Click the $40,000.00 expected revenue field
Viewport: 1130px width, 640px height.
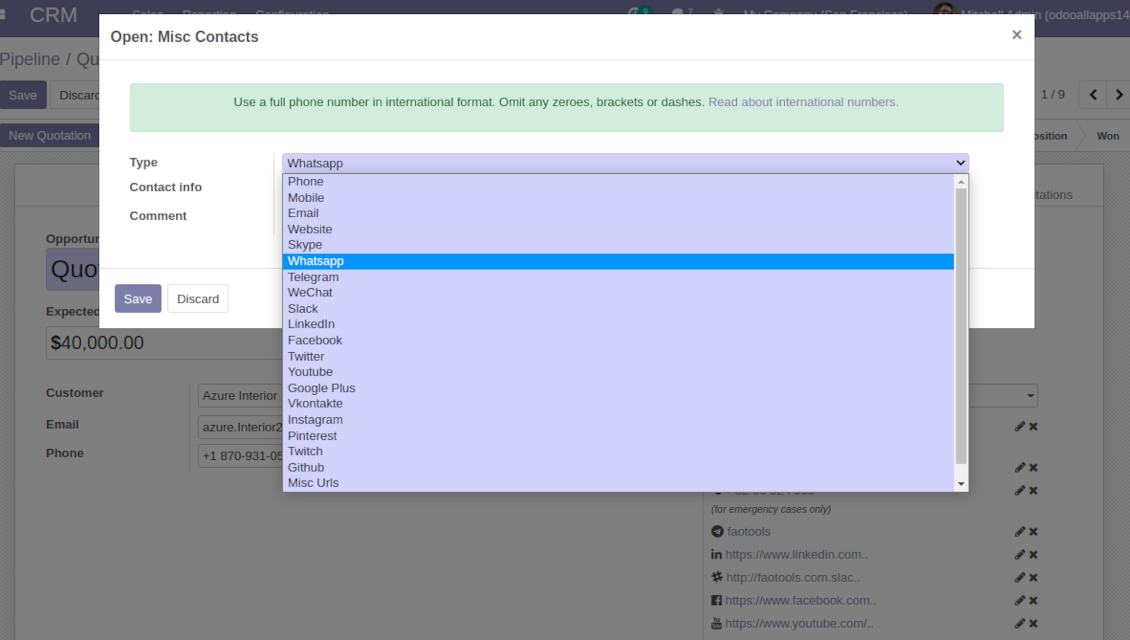pos(164,343)
